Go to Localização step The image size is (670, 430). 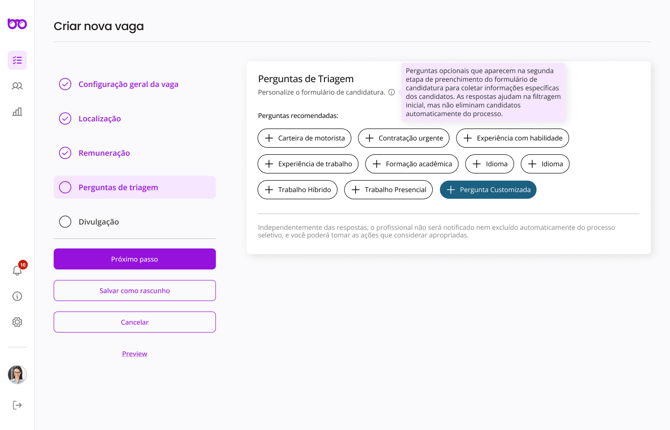pyautogui.click(x=100, y=119)
